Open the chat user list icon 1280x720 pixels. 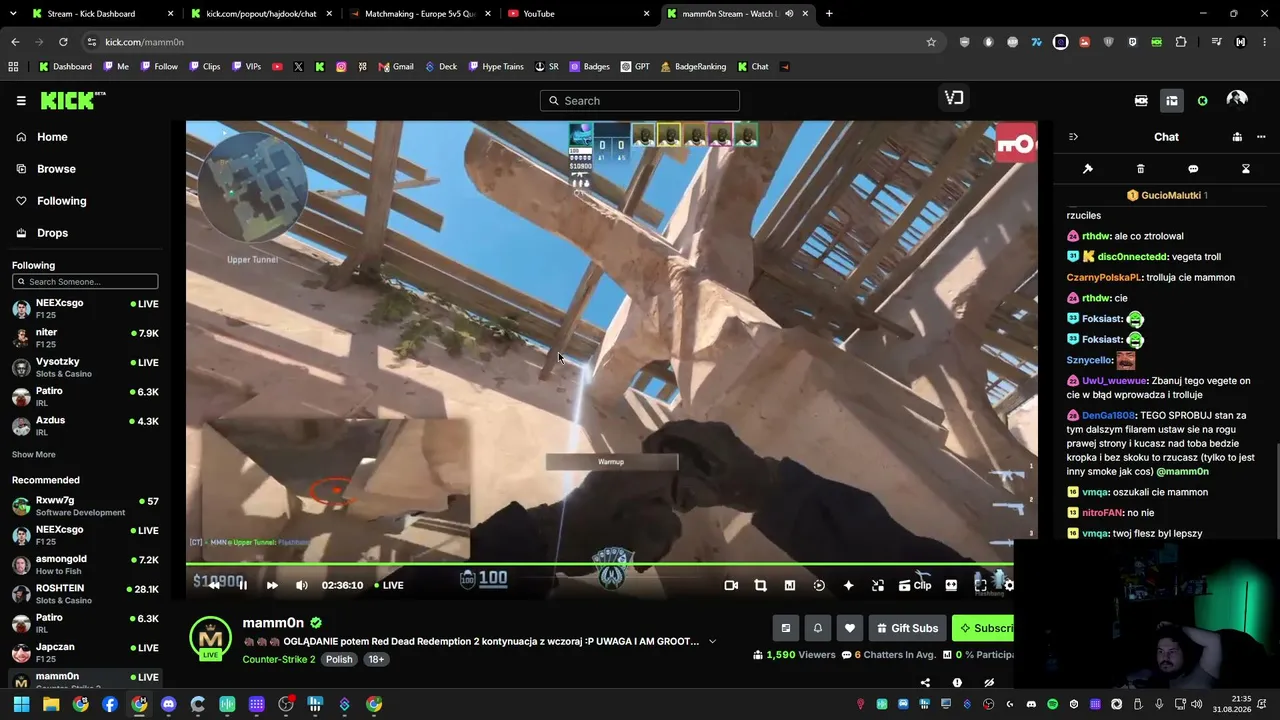click(x=1237, y=137)
